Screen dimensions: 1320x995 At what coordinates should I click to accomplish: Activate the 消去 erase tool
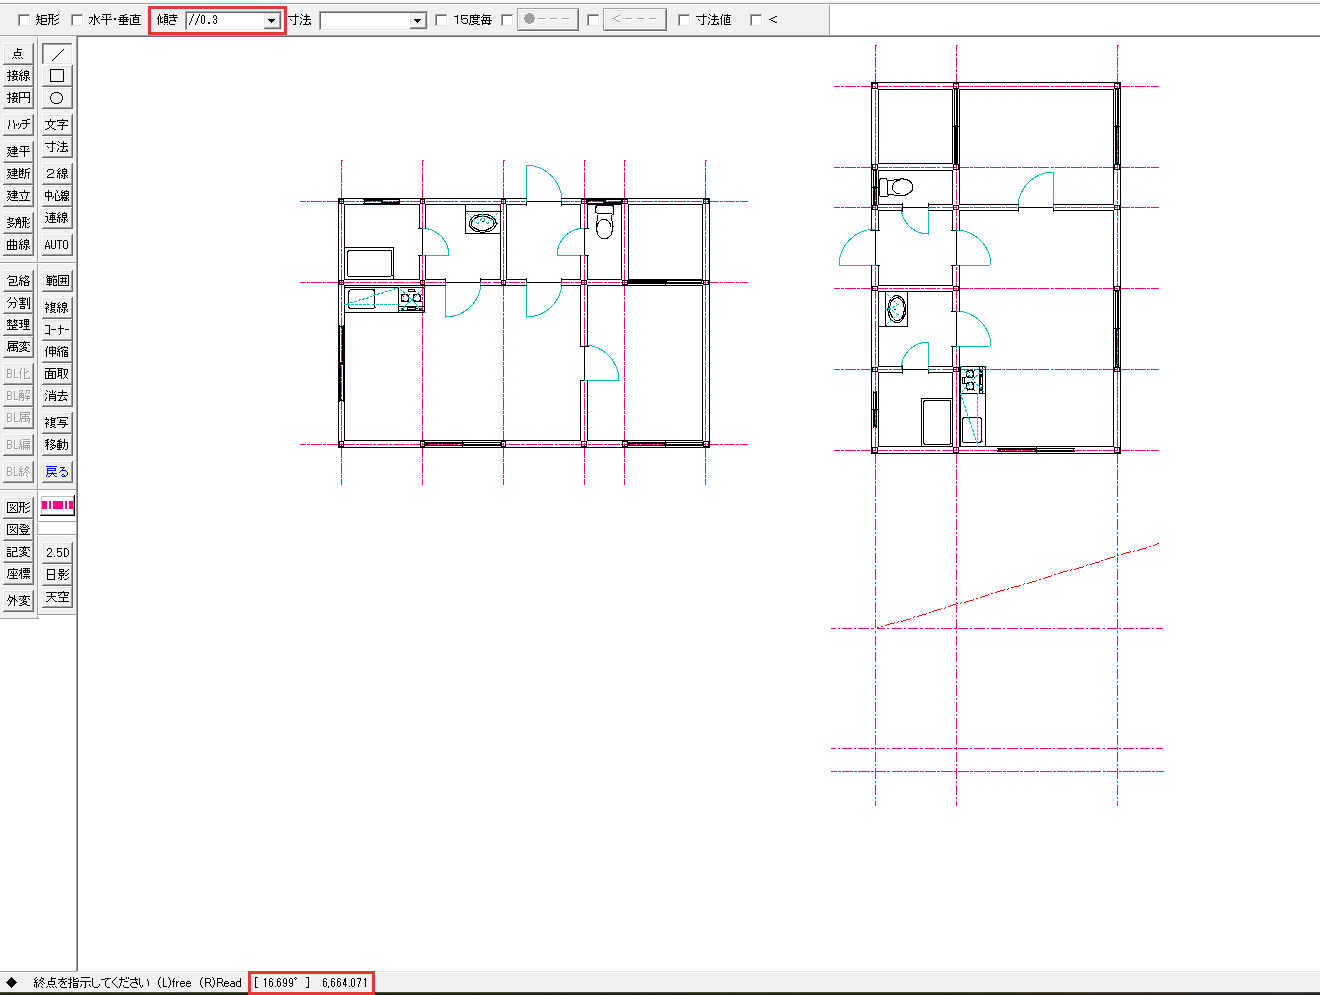click(57, 396)
